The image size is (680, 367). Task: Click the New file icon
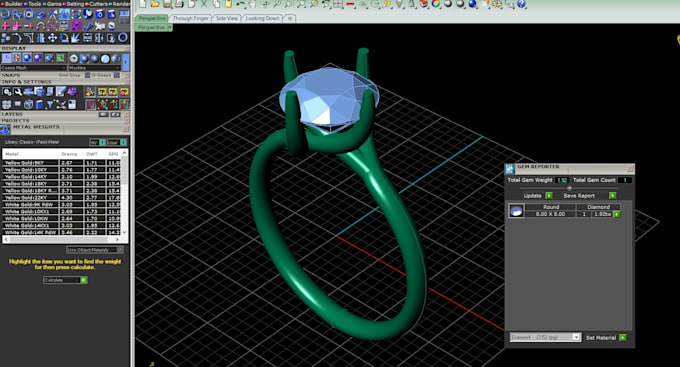pos(142,4)
